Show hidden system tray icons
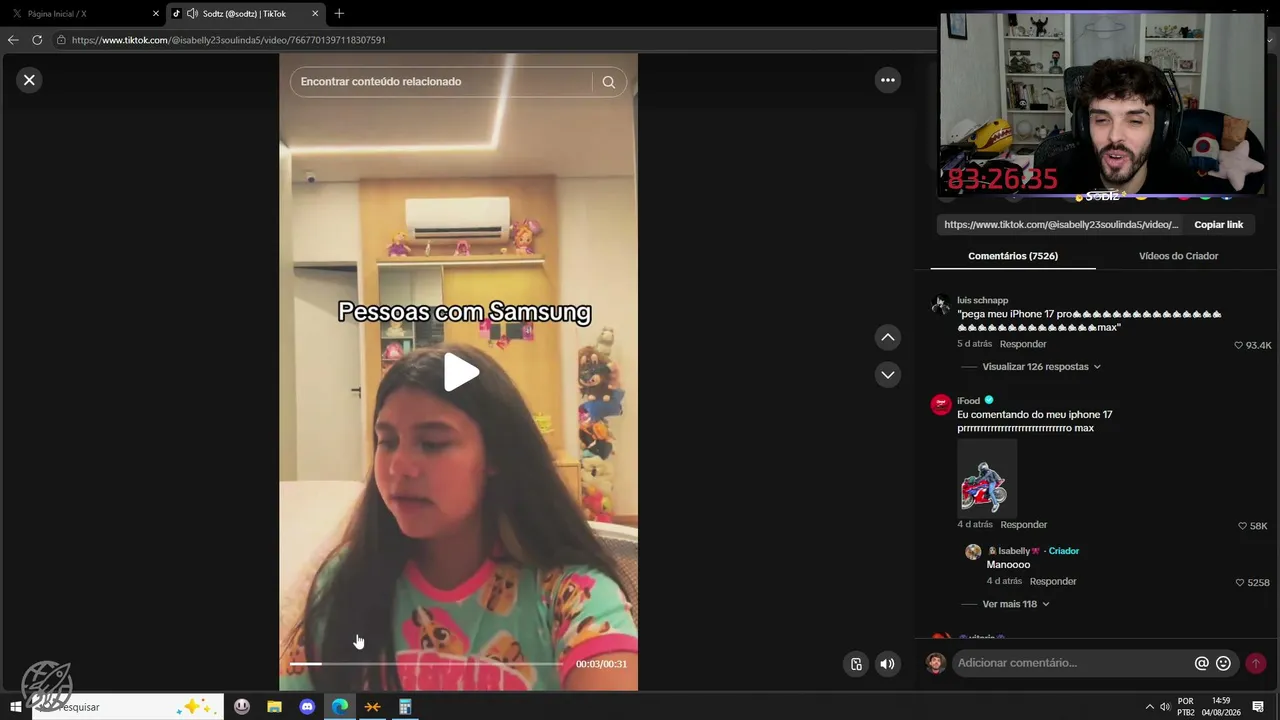This screenshot has width=1280, height=720. click(x=1149, y=707)
